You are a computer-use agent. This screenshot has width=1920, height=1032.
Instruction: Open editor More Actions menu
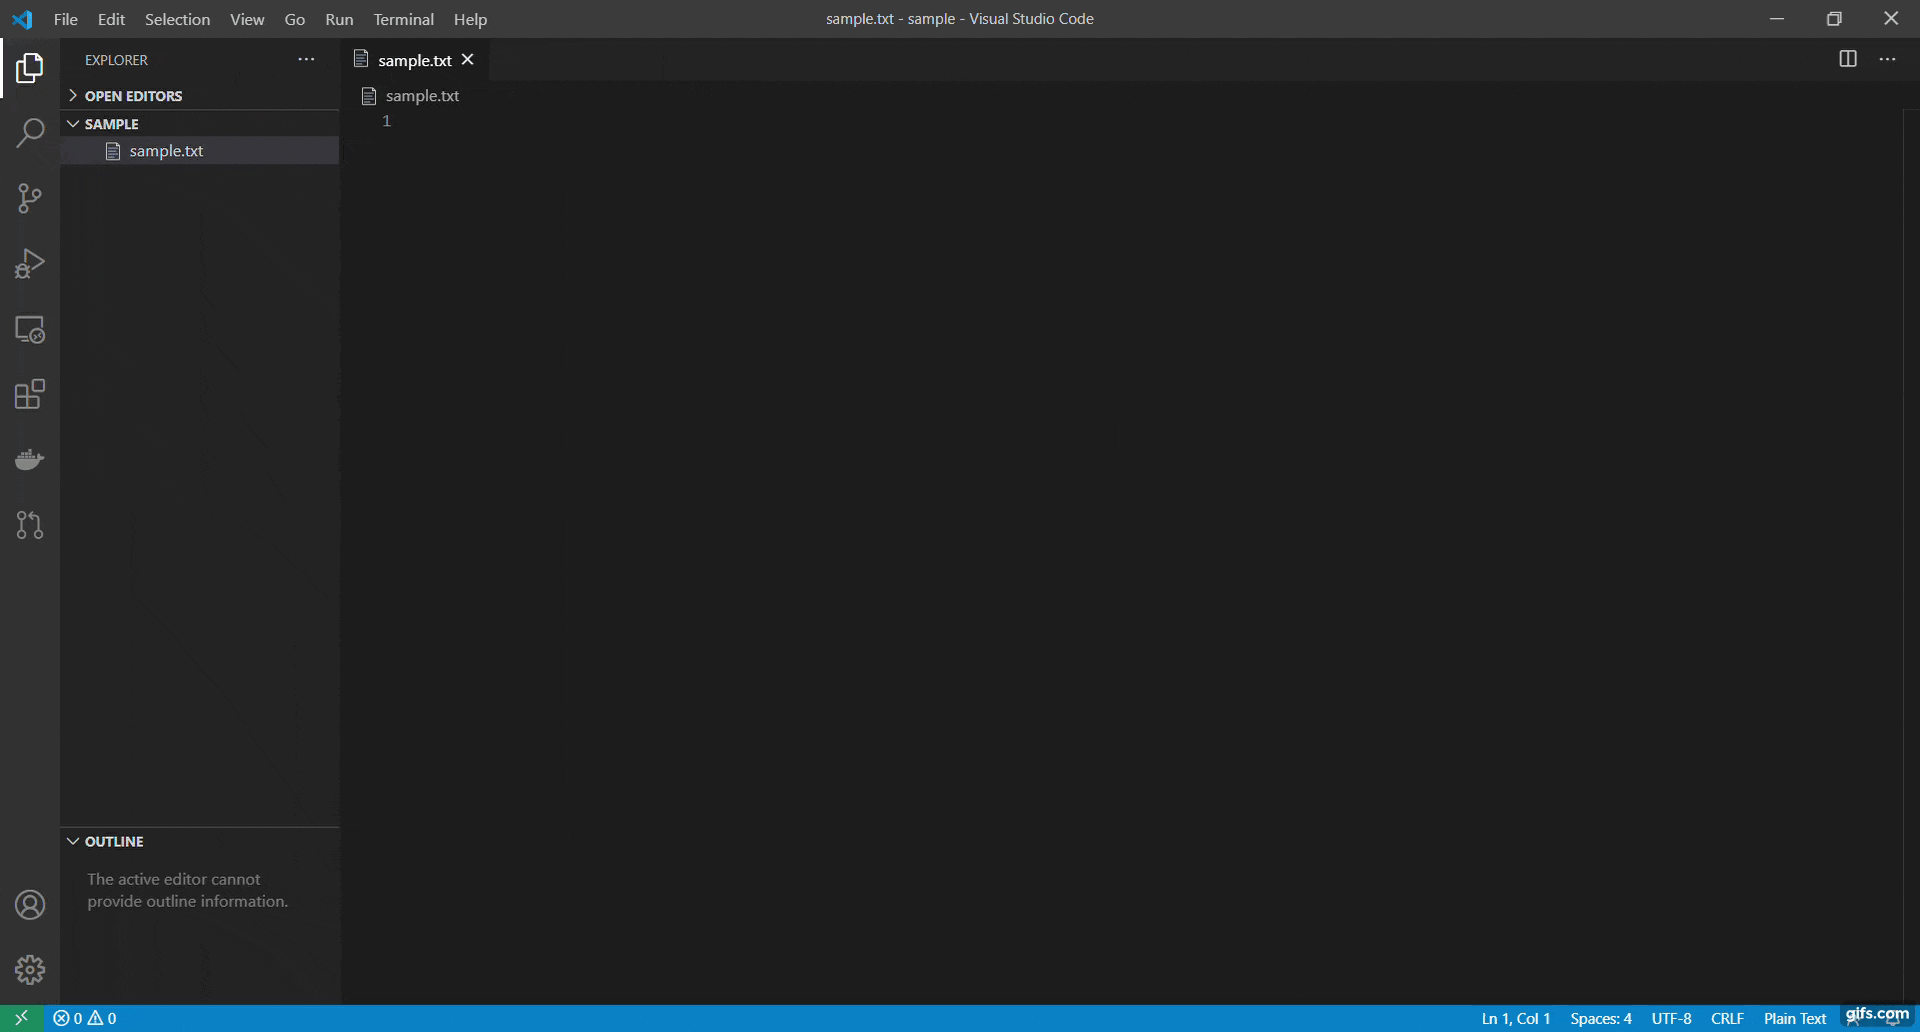(1887, 59)
